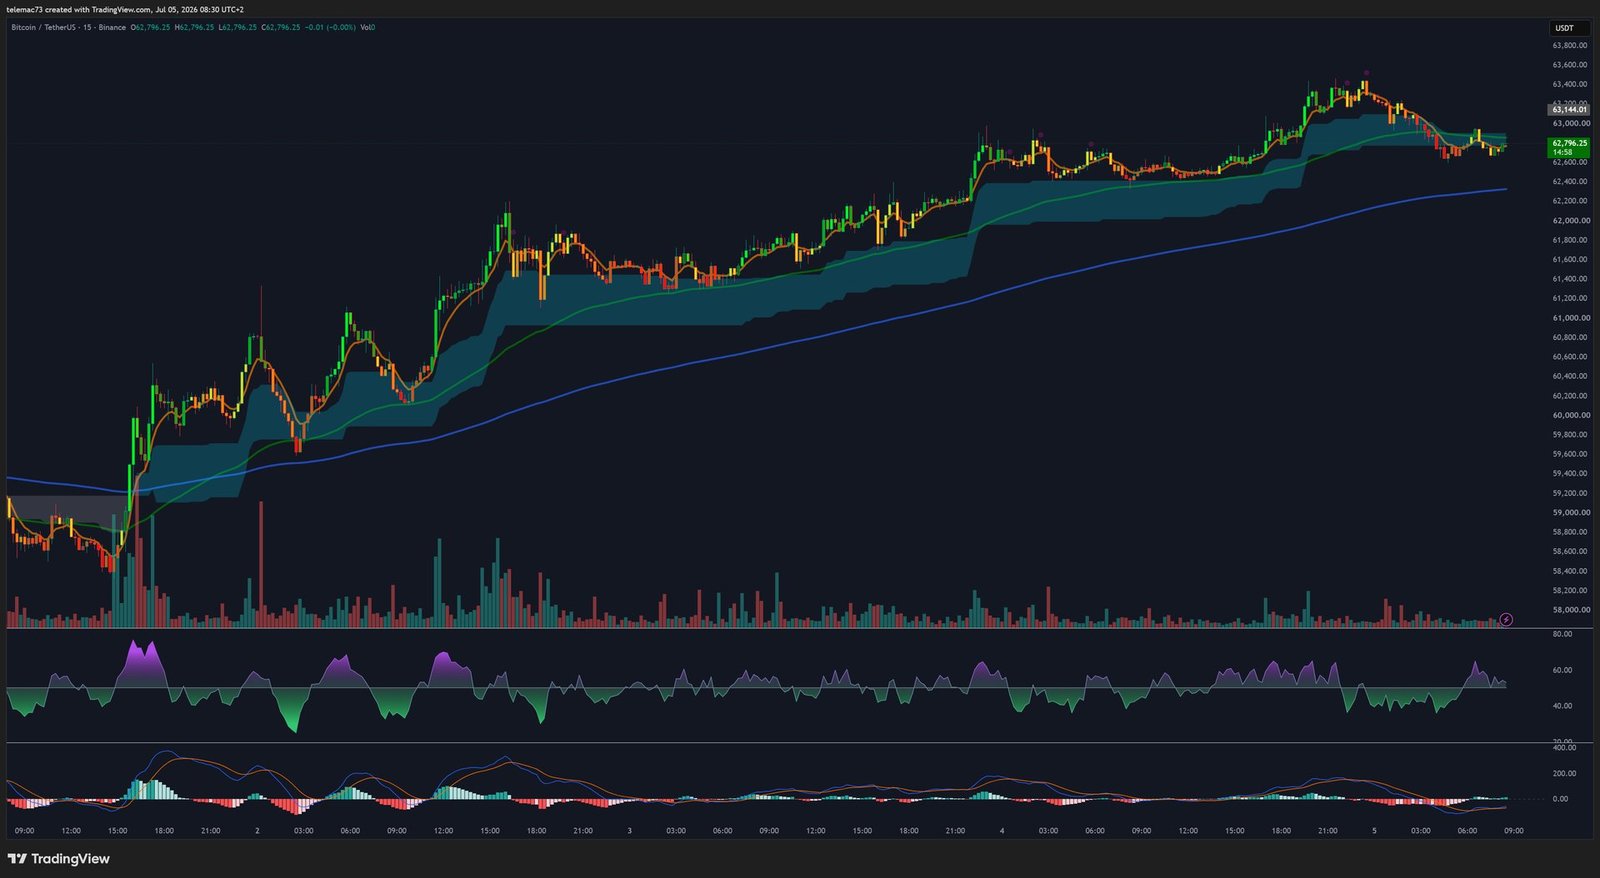Click the 40.00 oscillator scale label
The image size is (1600, 878).
click(1562, 706)
